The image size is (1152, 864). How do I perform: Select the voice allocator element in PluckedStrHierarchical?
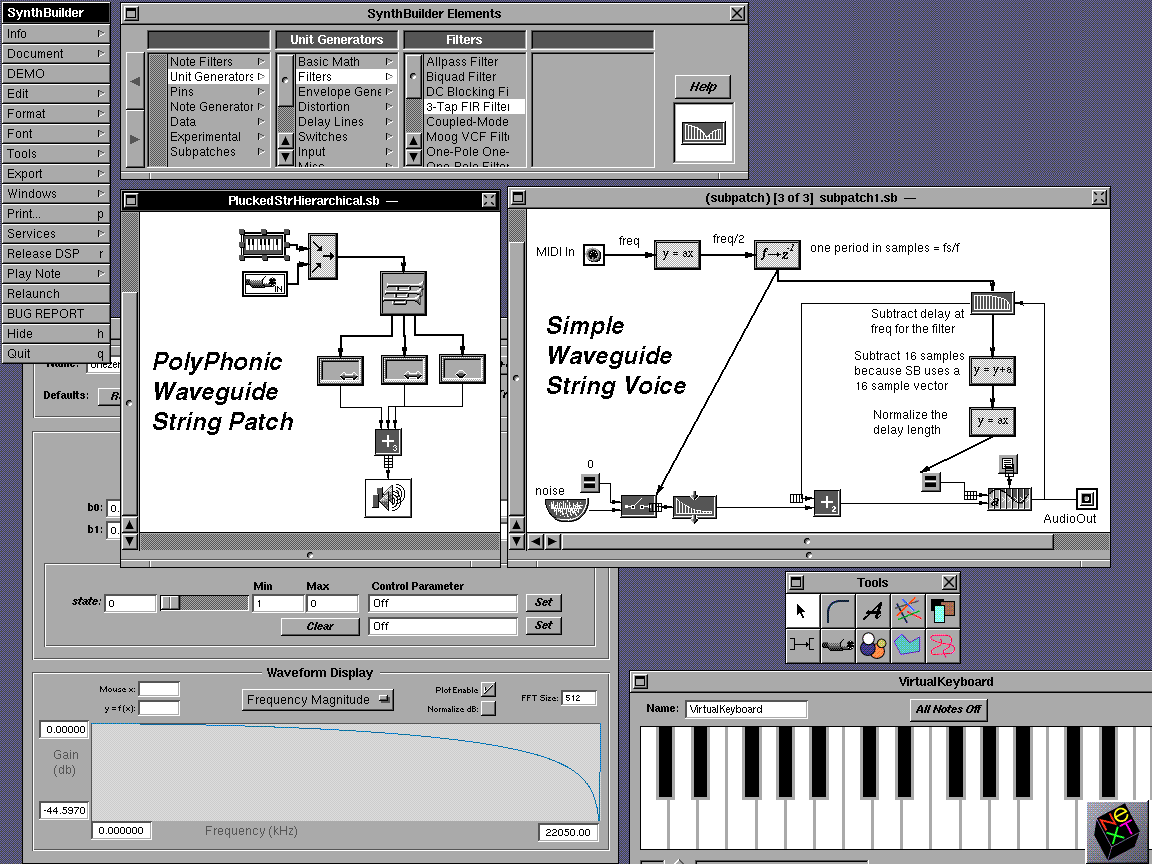403,294
